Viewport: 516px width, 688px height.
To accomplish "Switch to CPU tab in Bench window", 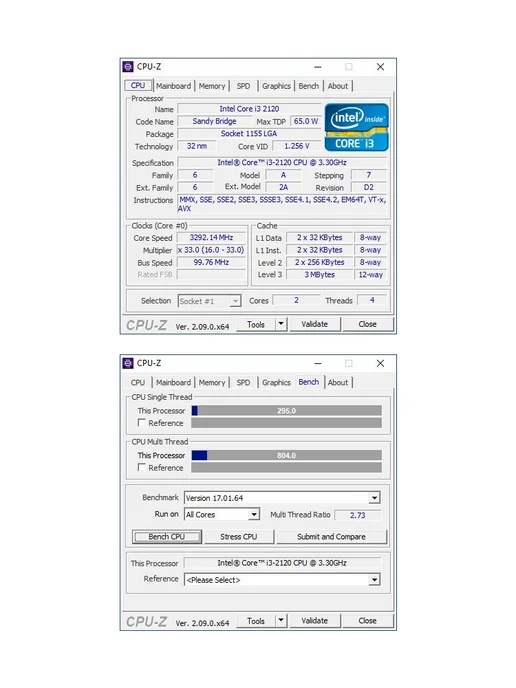I will pyautogui.click(x=138, y=383).
